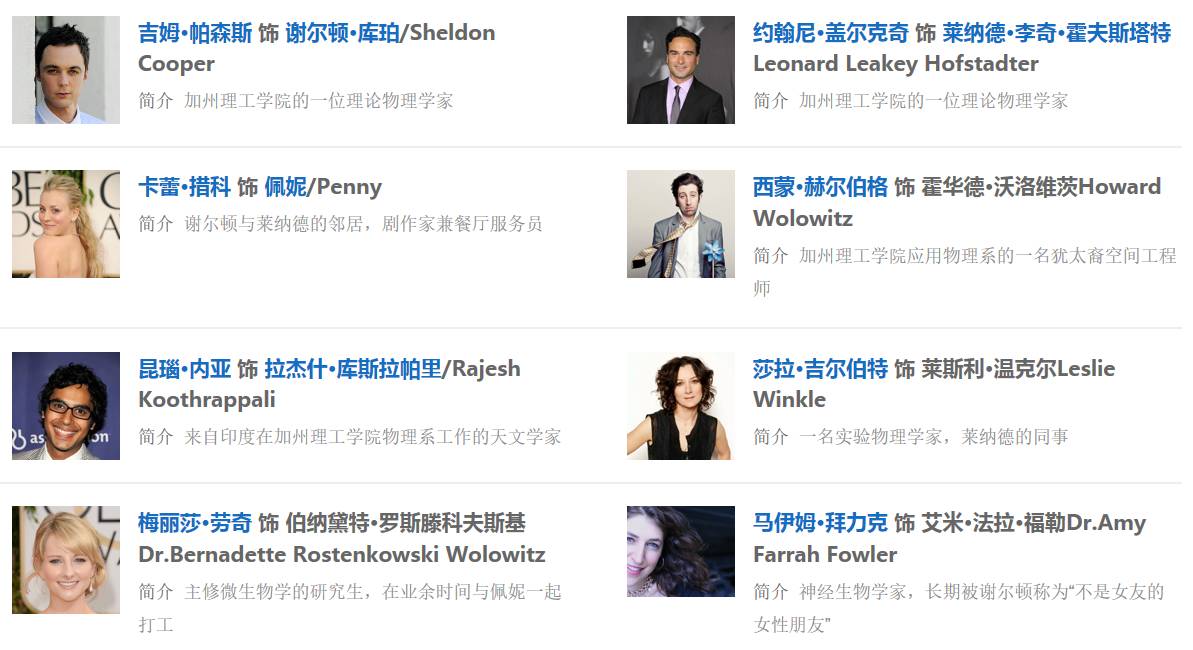1193x650 pixels.
Task: Open the character link 莱纳德·李奇·霍夫斯塔特
Action: [1057, 33]
